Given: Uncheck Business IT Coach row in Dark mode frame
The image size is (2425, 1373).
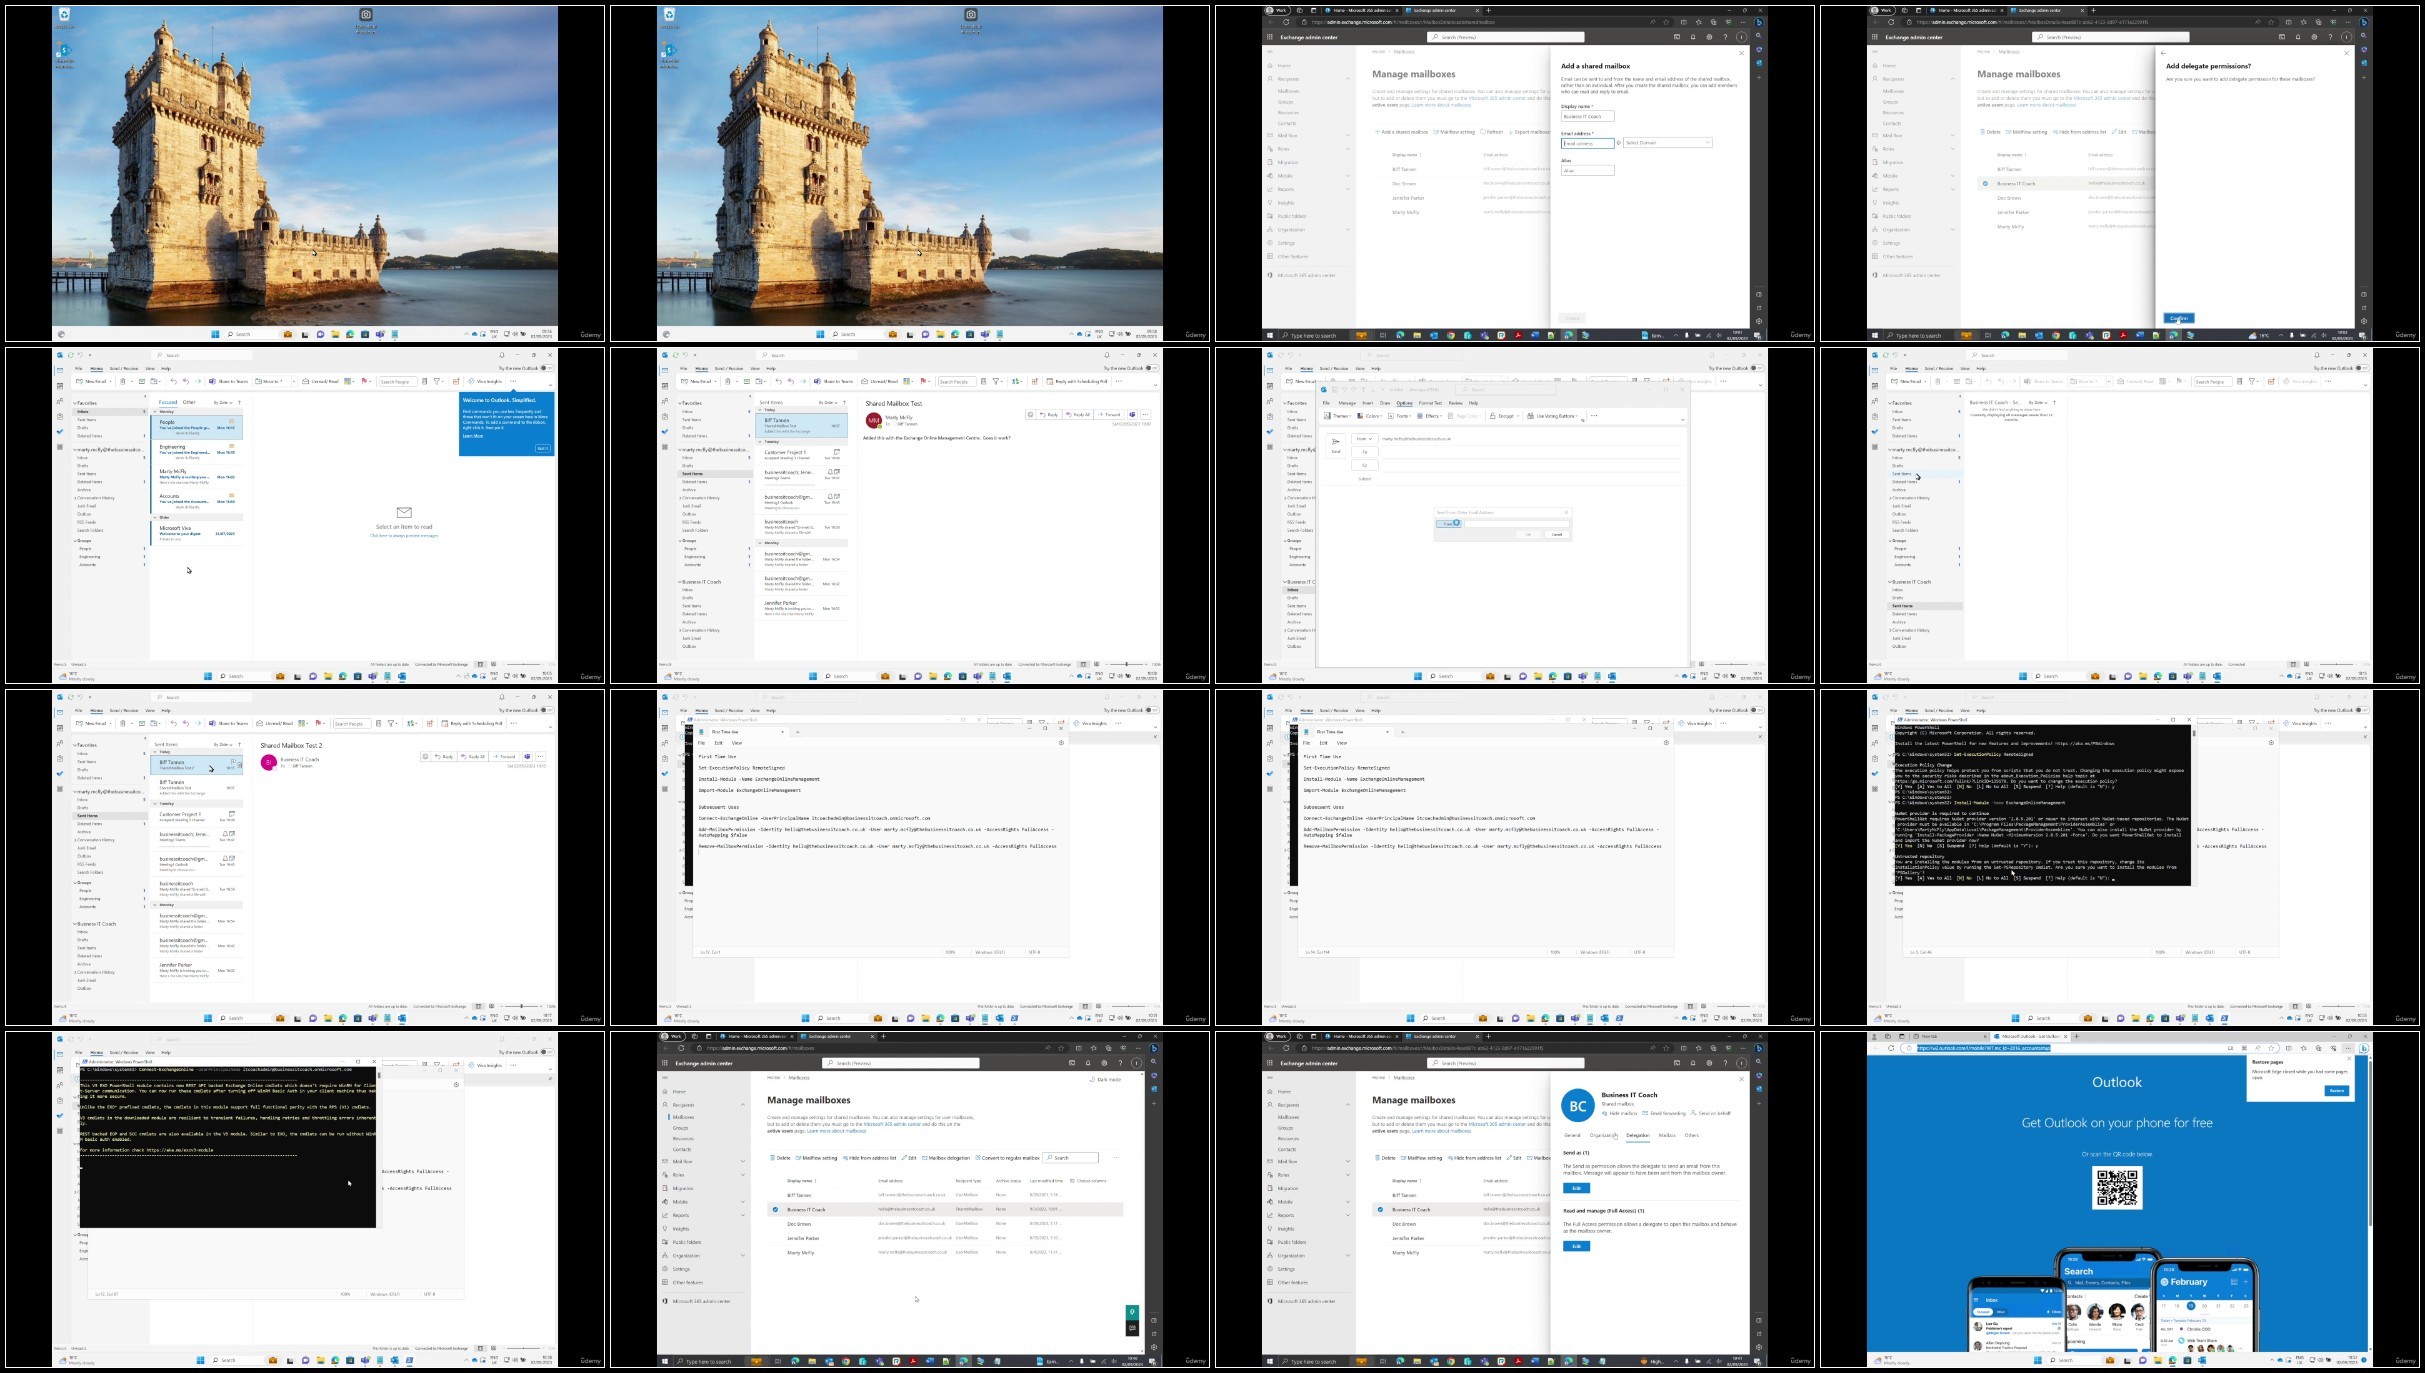Looking at the screenshot, I should (x=775, y=1209).
